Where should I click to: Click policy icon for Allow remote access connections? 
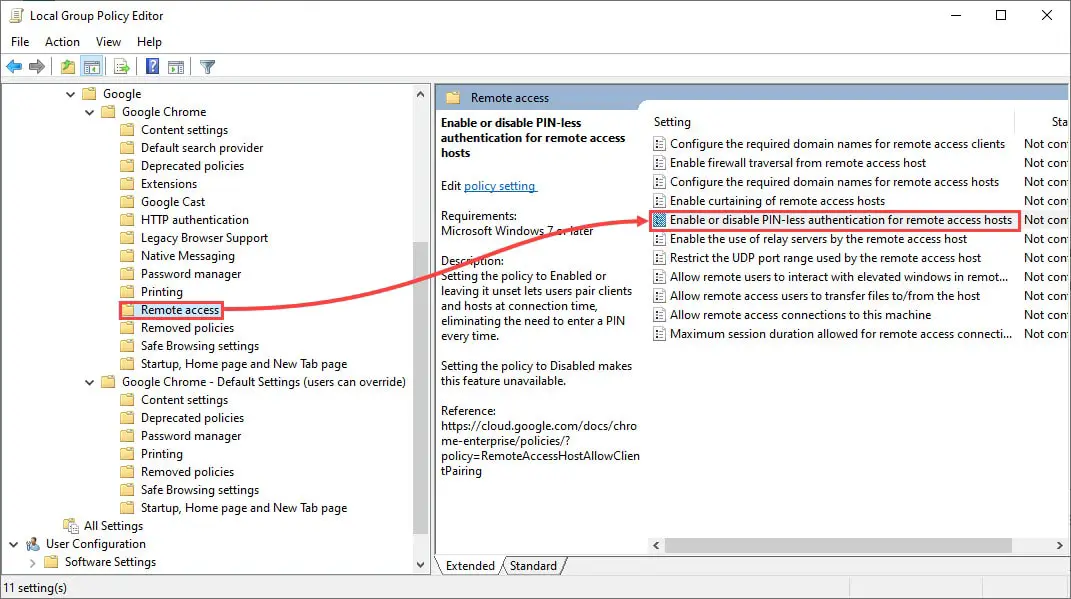(x=659, y=315)
